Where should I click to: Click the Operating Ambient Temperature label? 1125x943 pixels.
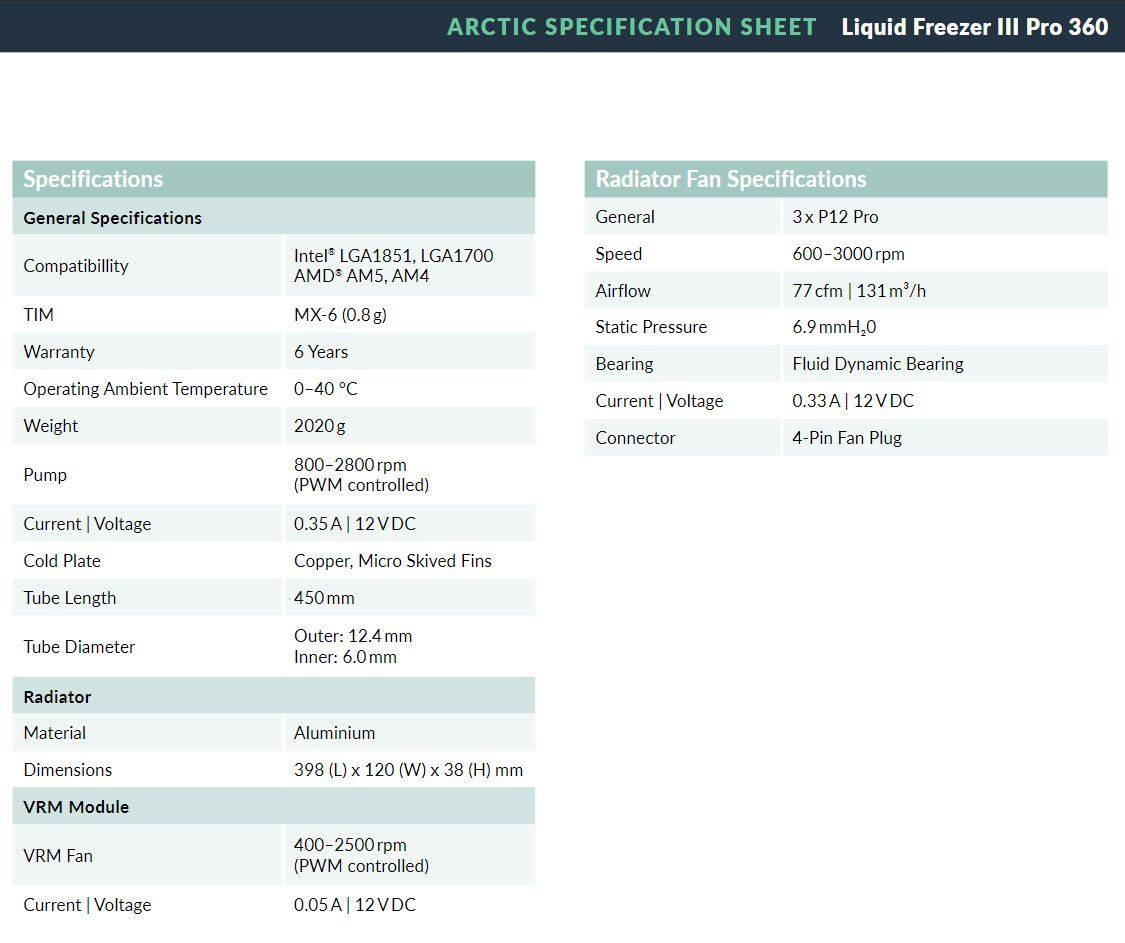[x=145, y=389]
